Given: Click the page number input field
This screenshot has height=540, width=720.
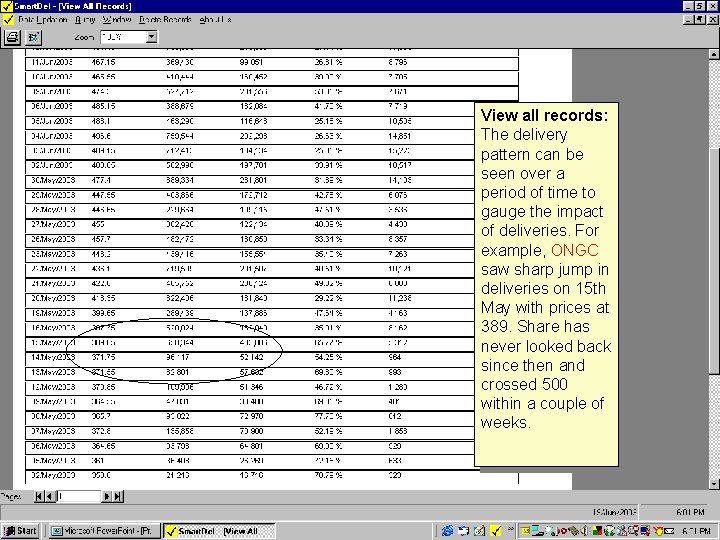Looking at the screenshot, I should click(x=79, y=496).
